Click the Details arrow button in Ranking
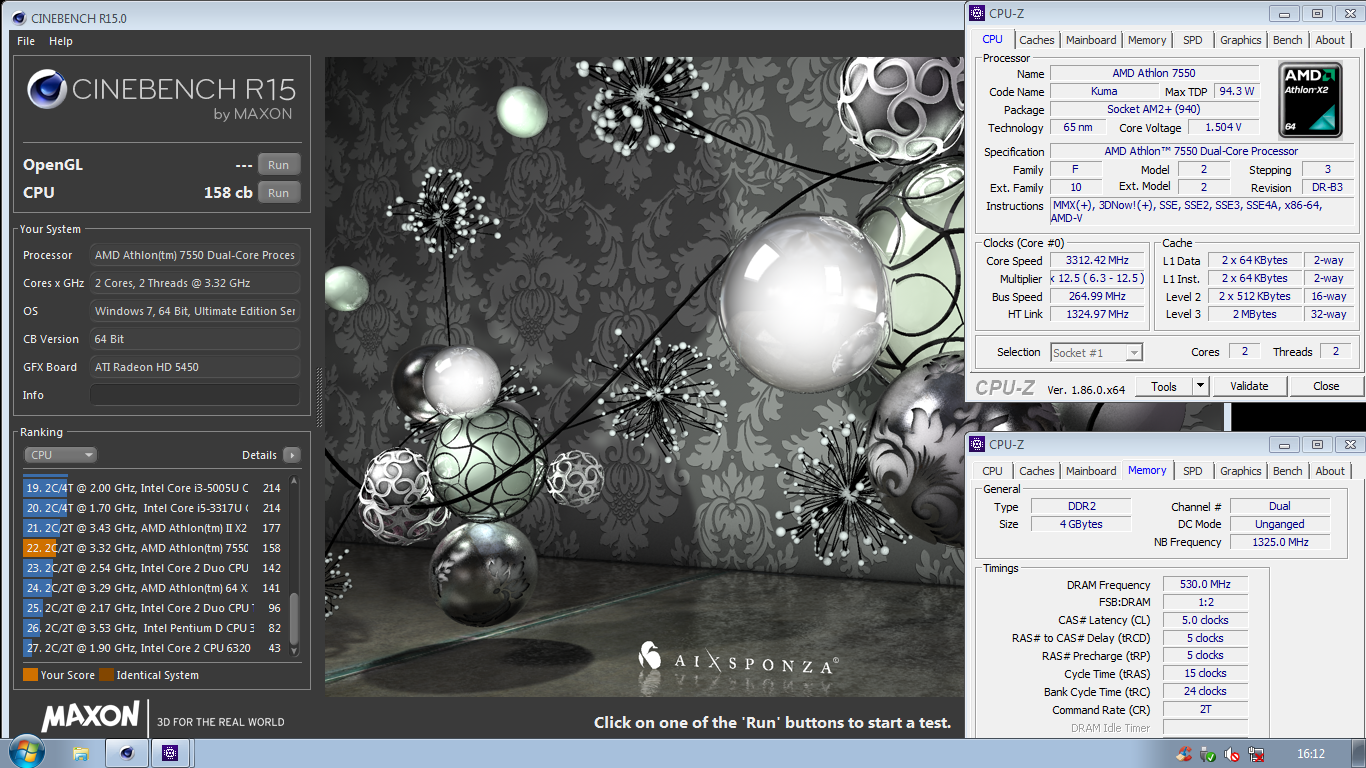Image resolution: width=1366 pixels, height=768 pixels. click(291, 455)
